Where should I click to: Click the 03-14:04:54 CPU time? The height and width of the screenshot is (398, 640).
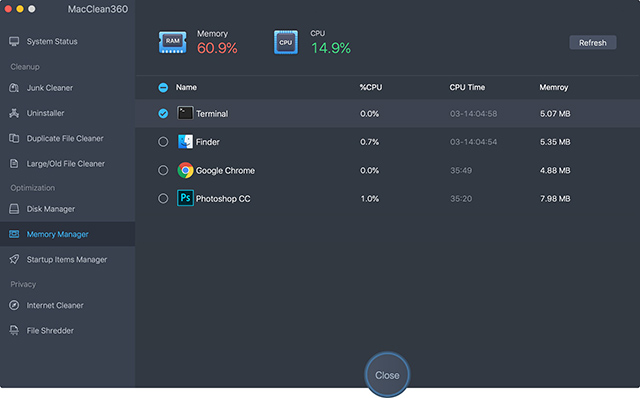[x=473, y=142]
